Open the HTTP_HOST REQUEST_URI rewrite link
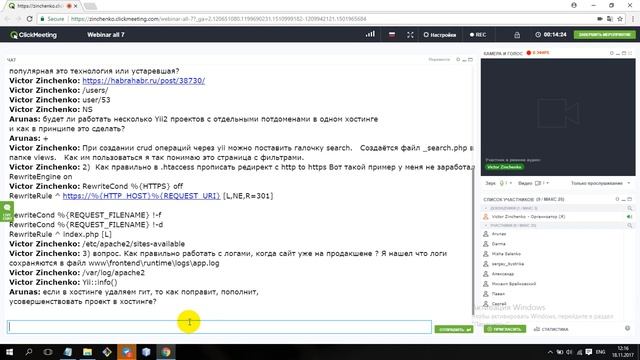Image resolution: width=640 pixels, height=360 pixels. (x=141, y=196)
